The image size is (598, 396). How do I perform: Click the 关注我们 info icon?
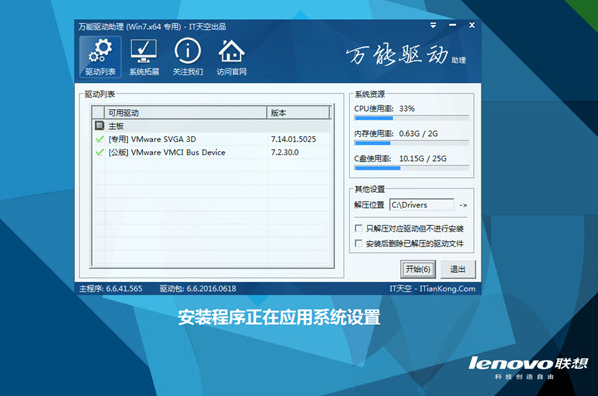(188, 57)
